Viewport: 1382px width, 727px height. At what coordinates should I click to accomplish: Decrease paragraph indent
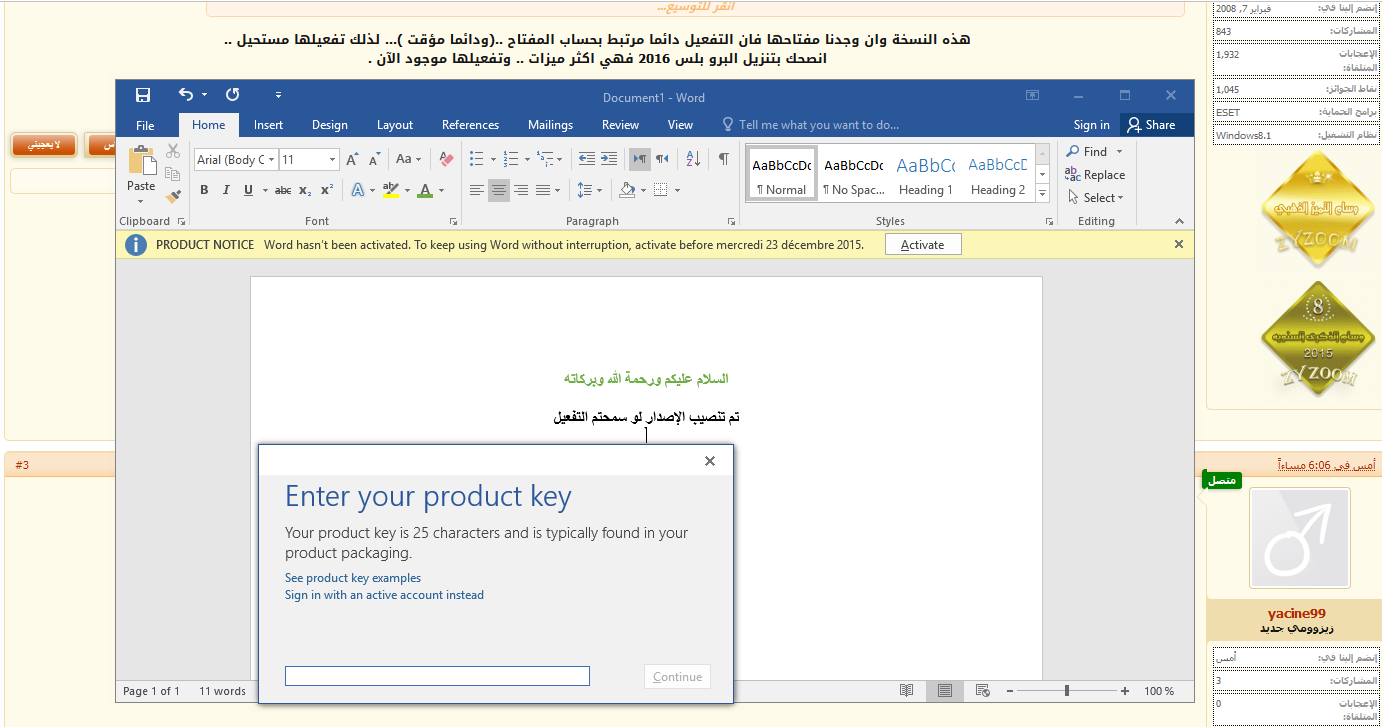[586, 159]
